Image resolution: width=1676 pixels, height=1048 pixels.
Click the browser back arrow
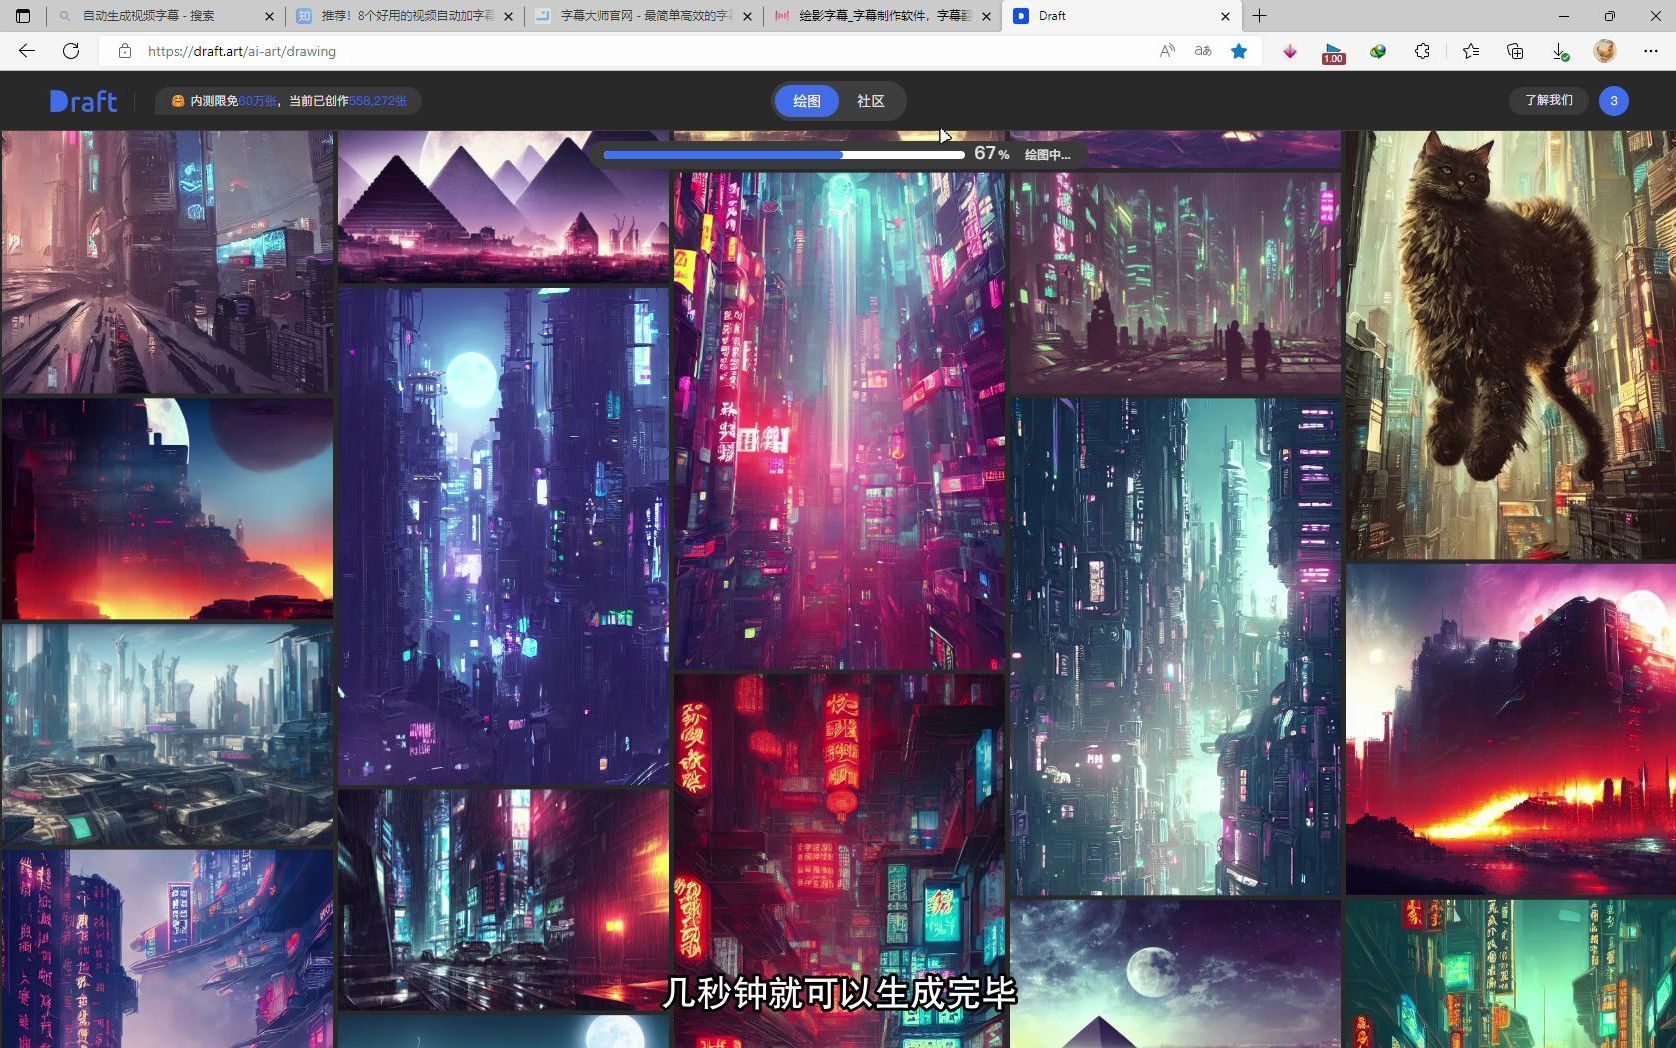tap(27, 51)
